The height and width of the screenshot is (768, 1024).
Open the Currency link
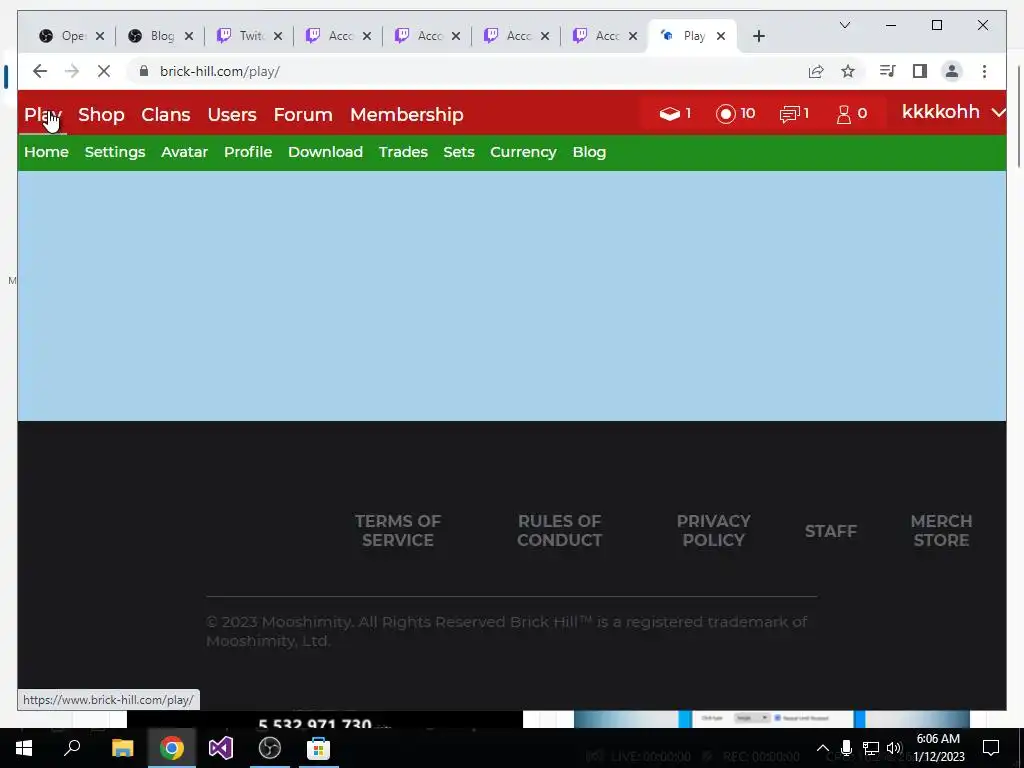[x=524, y=152]
